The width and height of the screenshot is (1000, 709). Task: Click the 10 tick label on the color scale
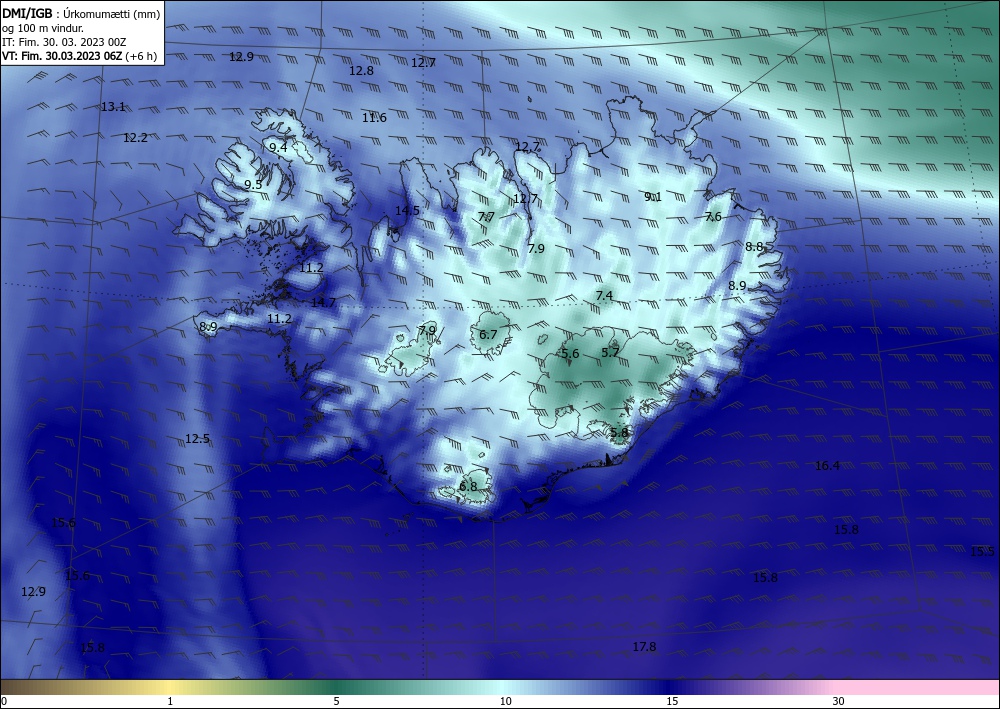(x=506, y=702)
